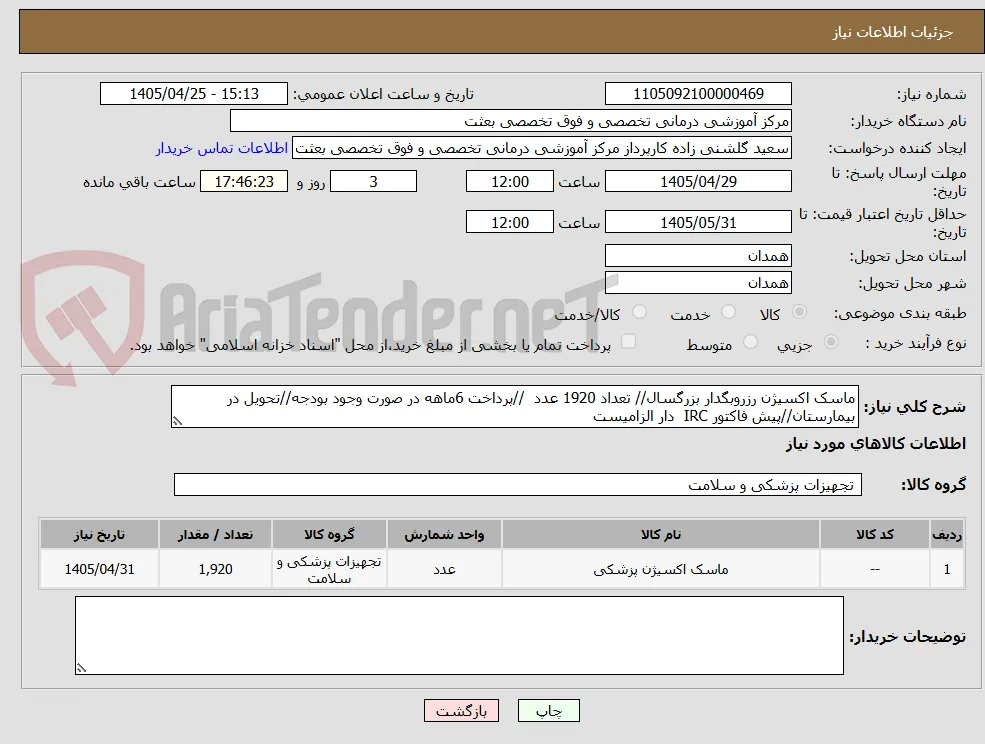This screenshot has width=985, height=744.
Task: Click the buyer notes textarea
Action: tap(459, 635)
